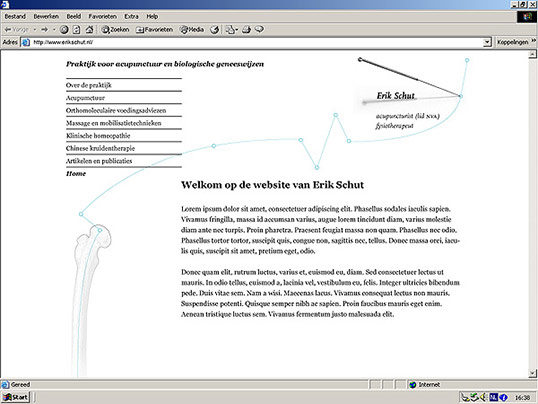
Task: Click the page icon in the address bar
Action: (x=26, y=42)
